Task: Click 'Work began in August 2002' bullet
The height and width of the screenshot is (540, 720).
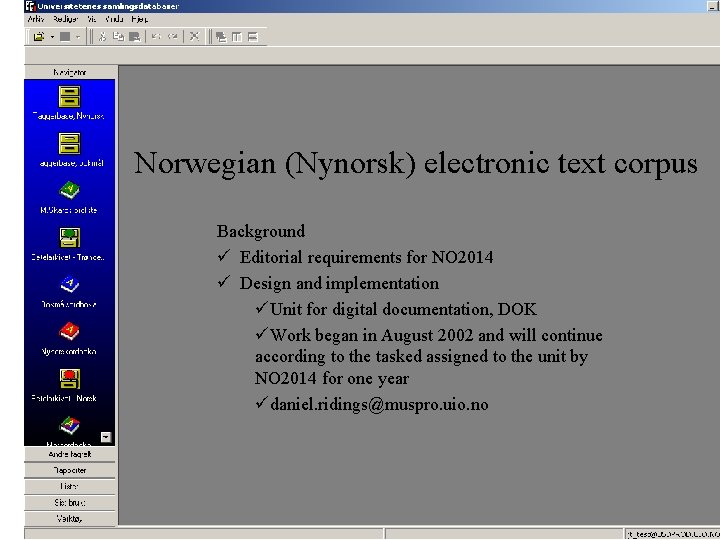Action: [x=428, y=357]
